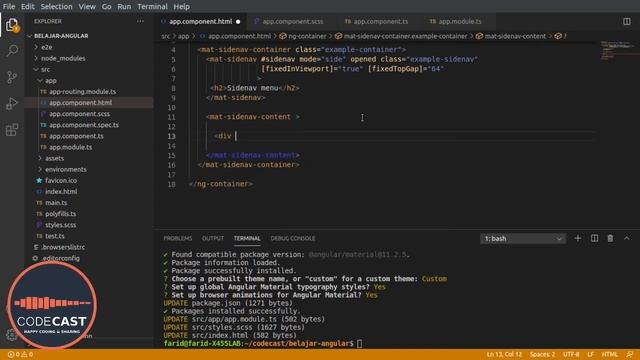Screen dimensions: 640x360
Task: Open the View menu
Action: pos(87,7)
